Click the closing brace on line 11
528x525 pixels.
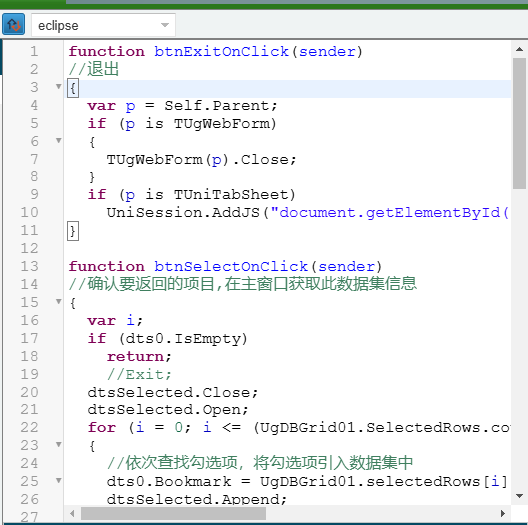tap(73, 231)
